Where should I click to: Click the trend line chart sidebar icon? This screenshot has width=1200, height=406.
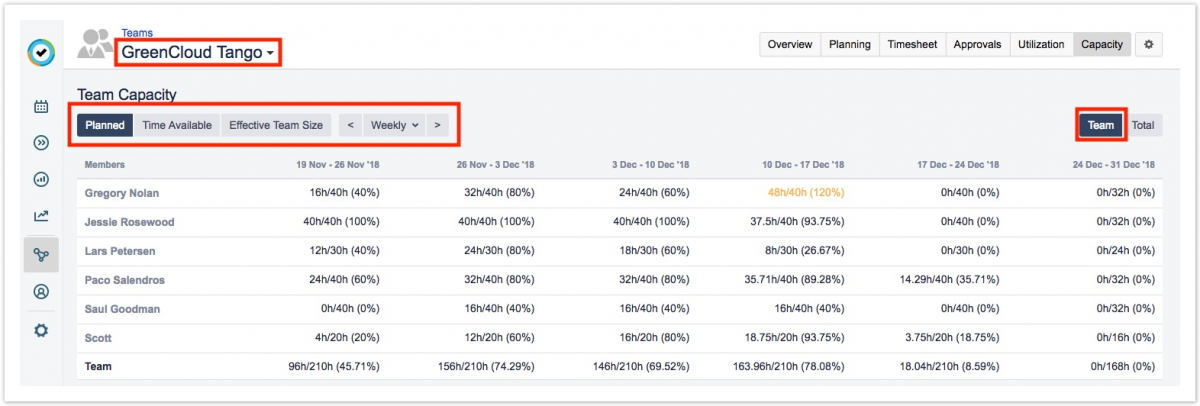41,216
